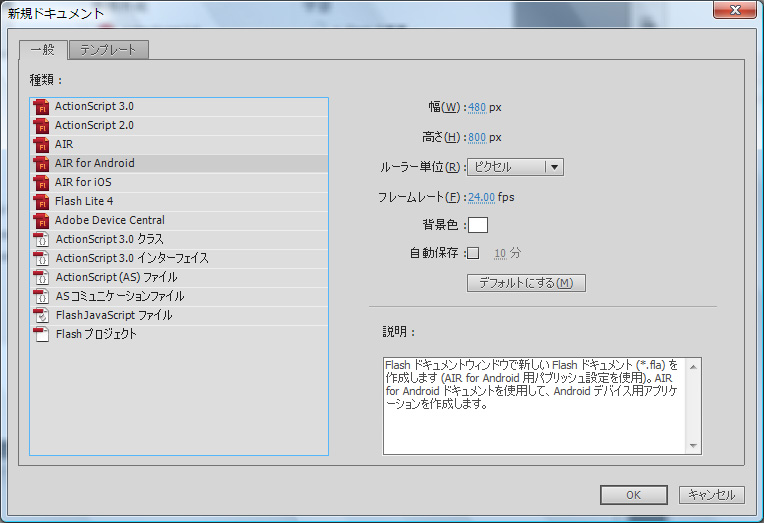Select ActionScript 3.0 インターフェイス entry

pyautogui.click(x=179, y=258)
